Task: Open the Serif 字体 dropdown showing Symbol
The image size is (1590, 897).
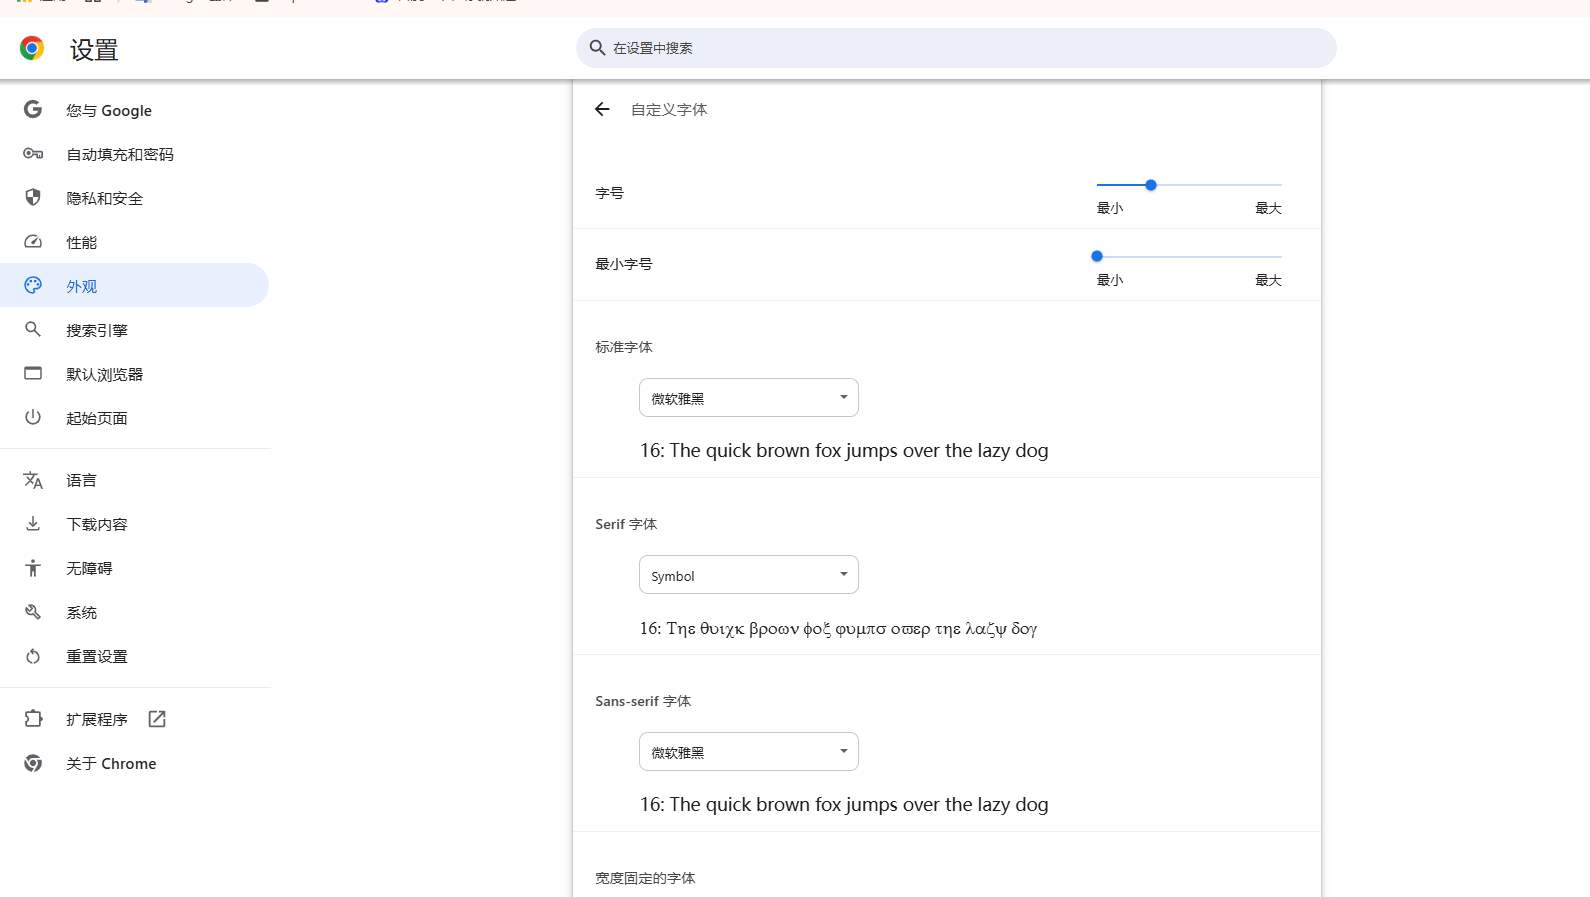Action: click(x=749, y=575)
